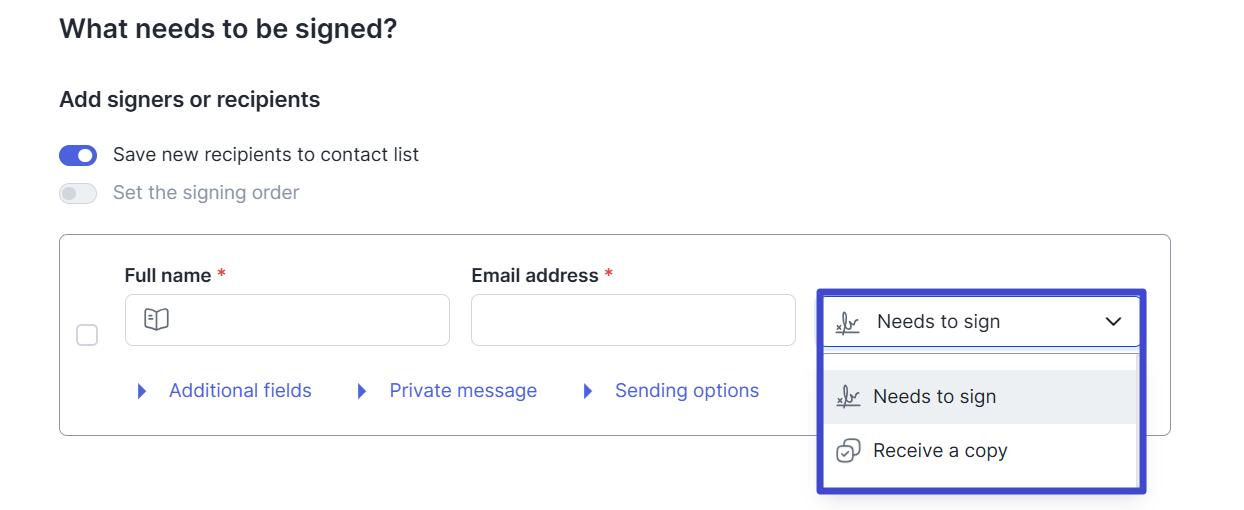Click the signature icon in the role selector
Screen dimensions: 1244x510
tap(848, 322)
